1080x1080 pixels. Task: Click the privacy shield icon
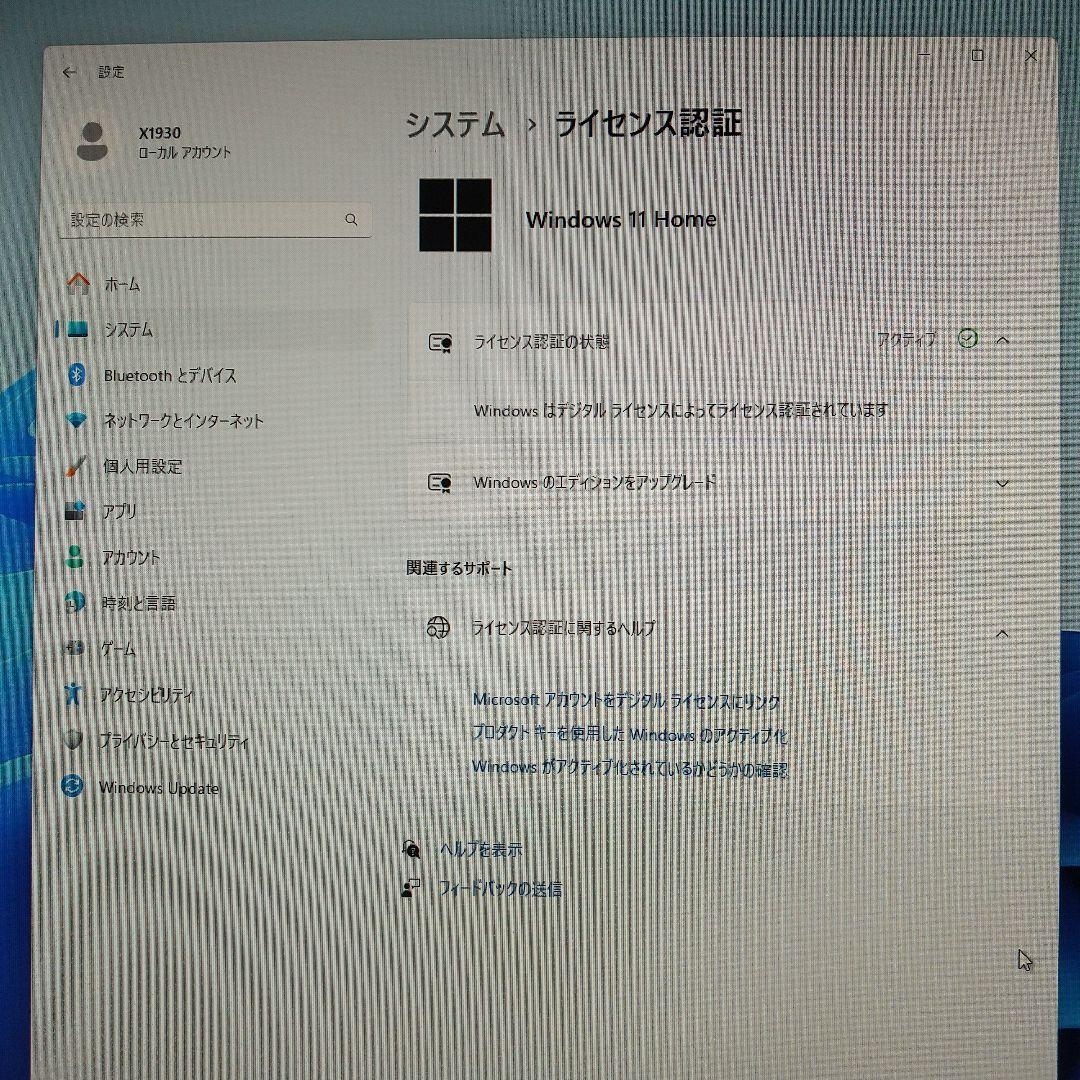[x=72, y=740]
